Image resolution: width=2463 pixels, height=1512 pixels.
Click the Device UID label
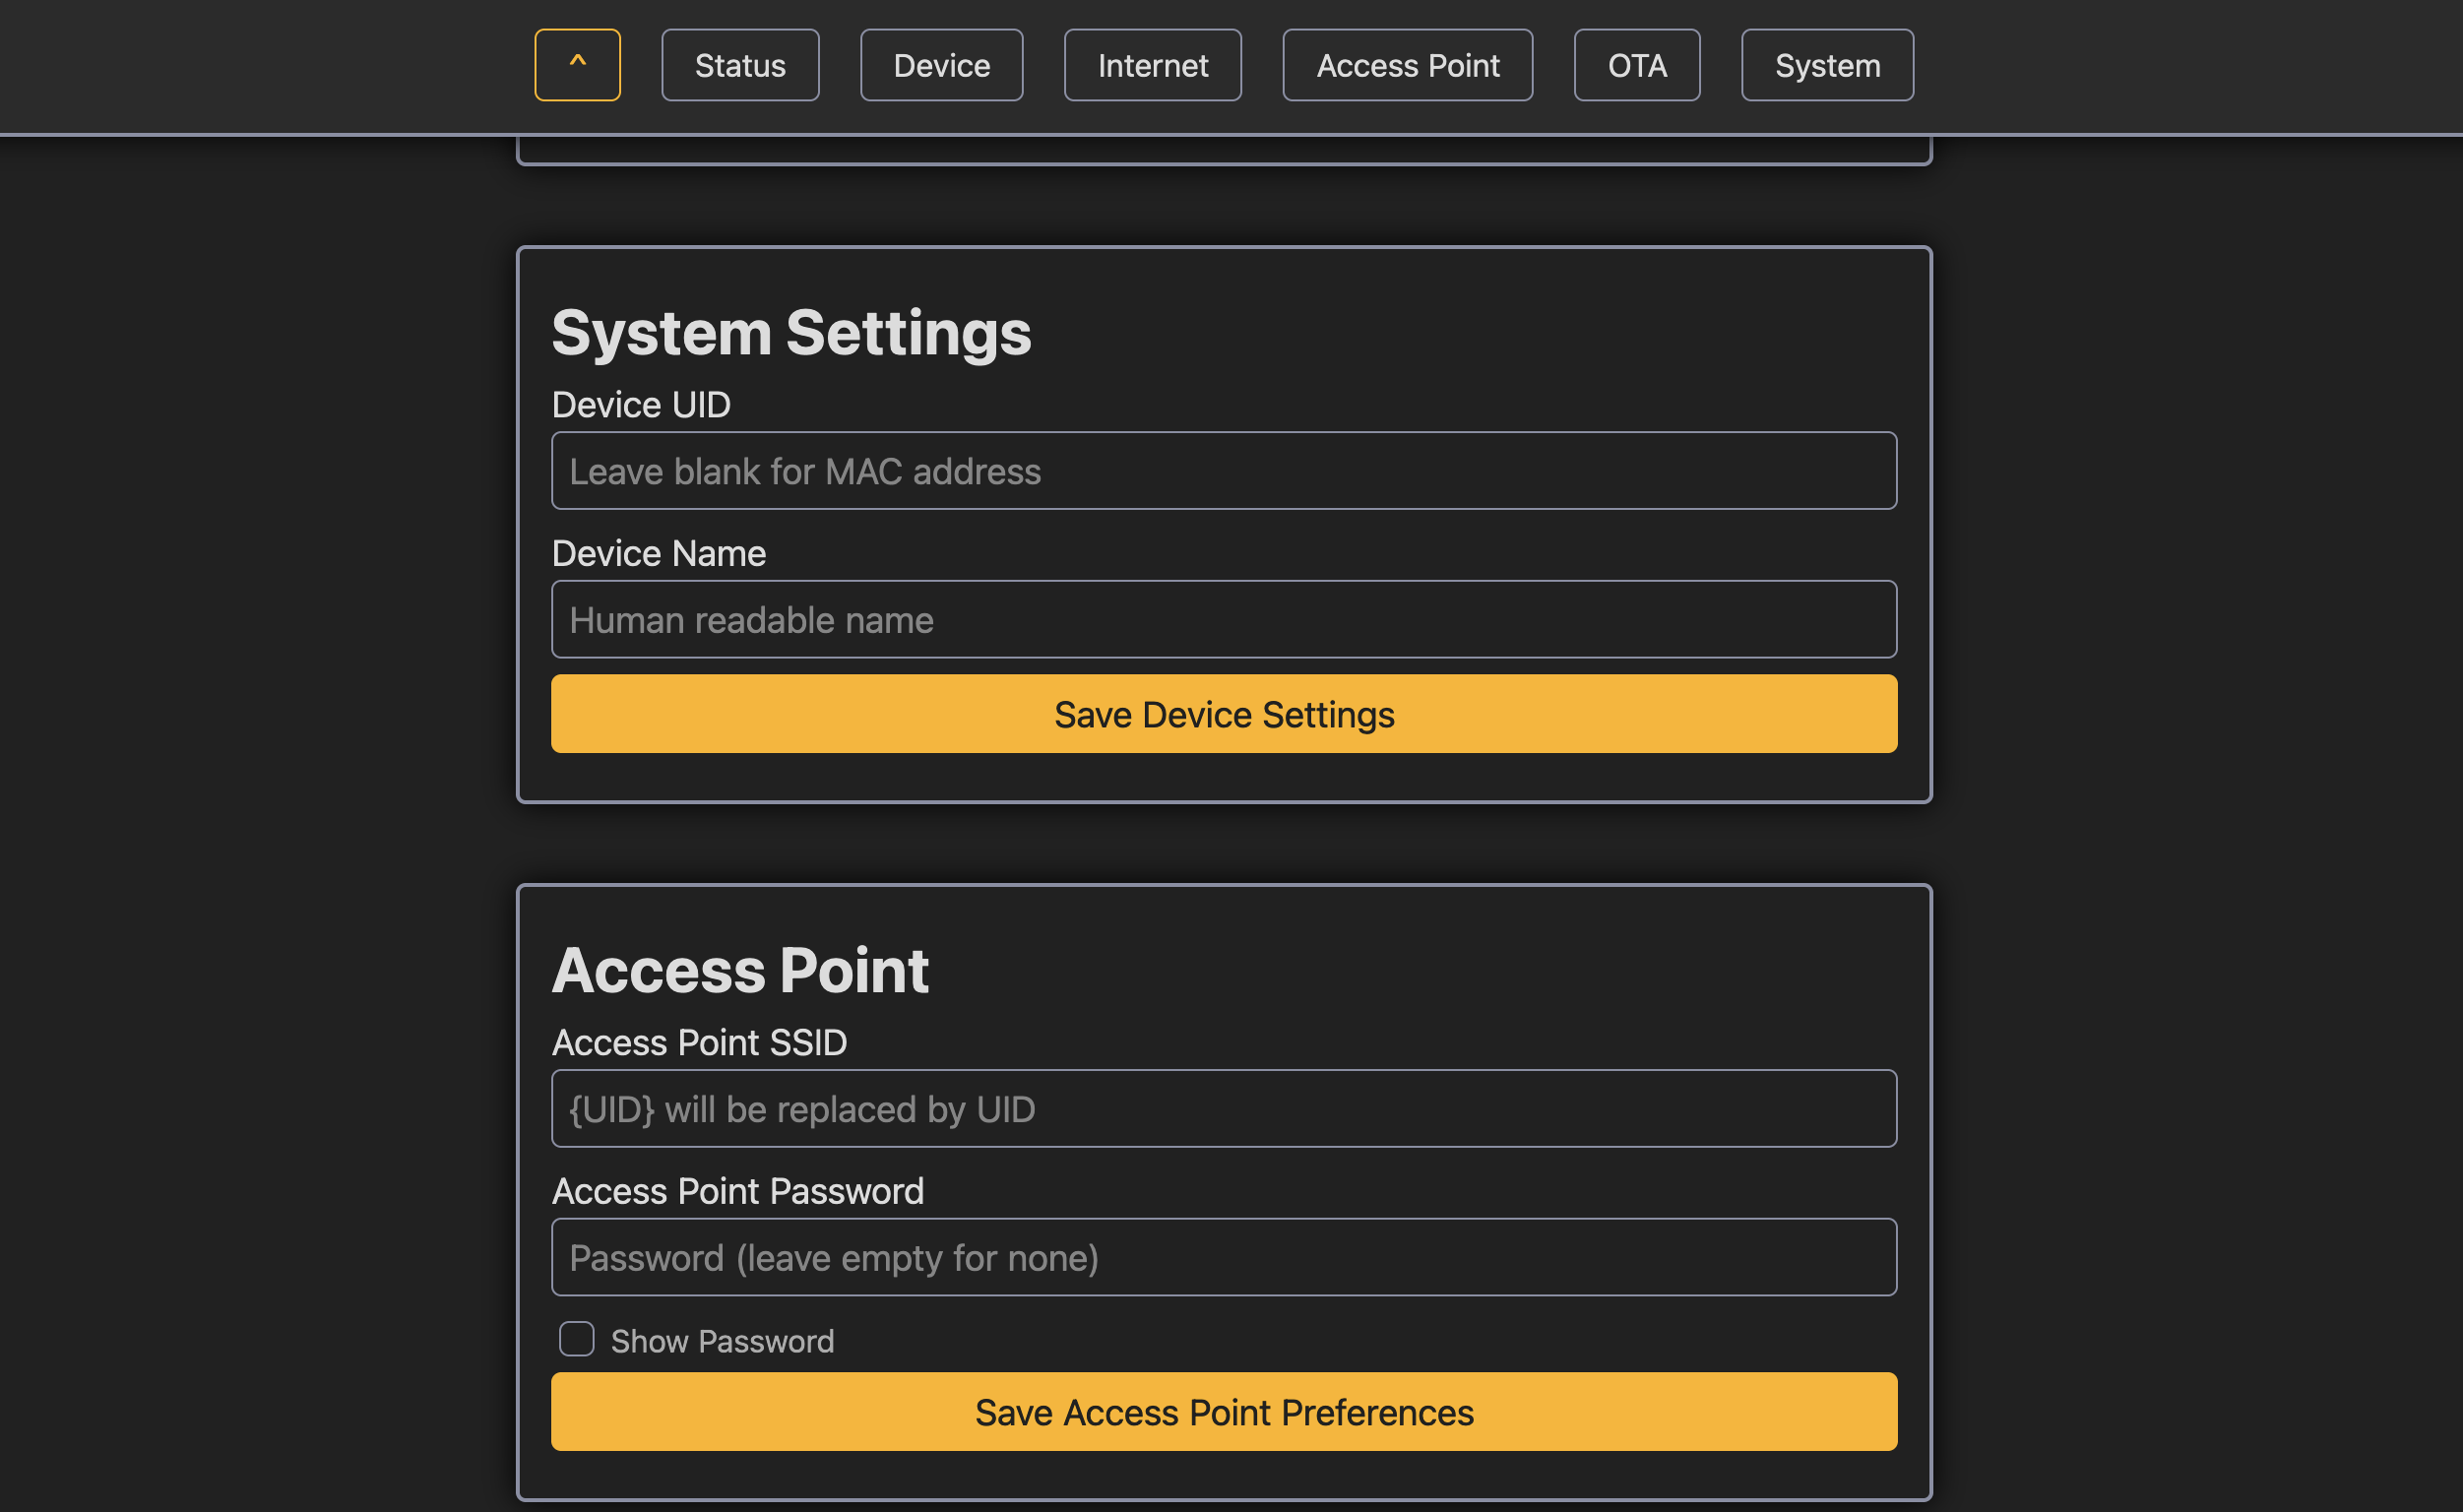pyautogui.click(x=641, y=404)
